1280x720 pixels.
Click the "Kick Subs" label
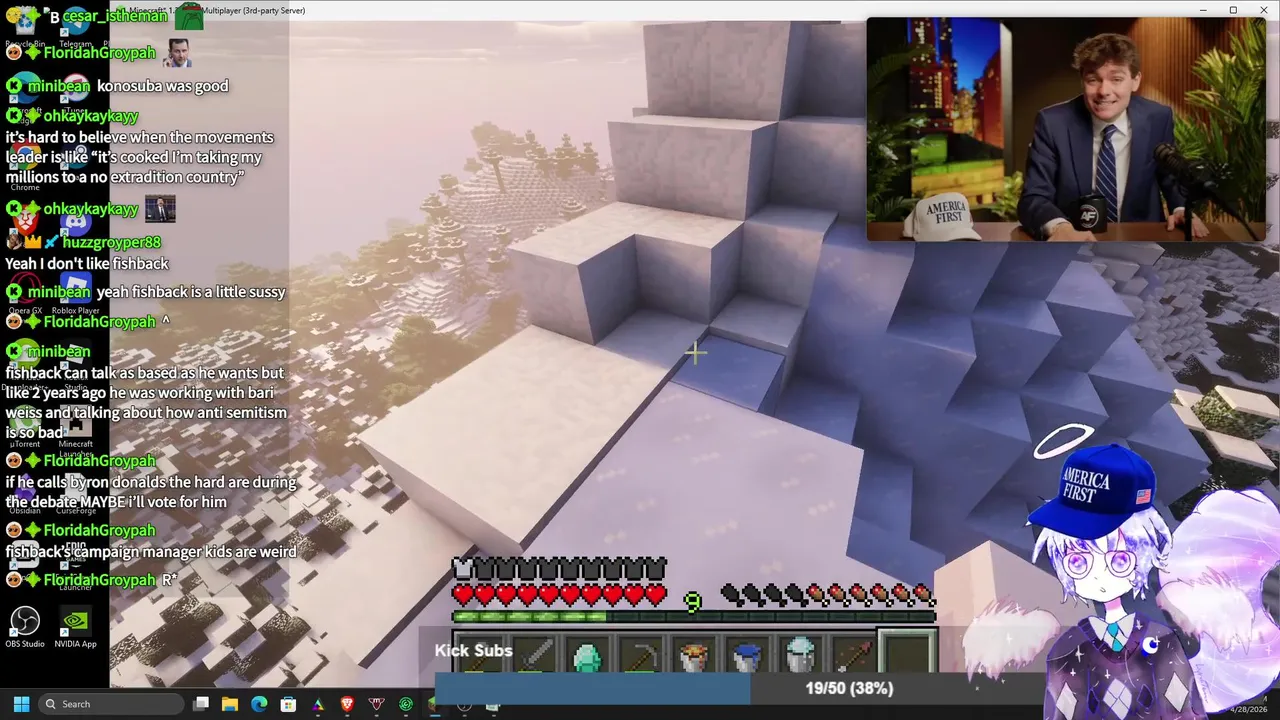point(473,651)
